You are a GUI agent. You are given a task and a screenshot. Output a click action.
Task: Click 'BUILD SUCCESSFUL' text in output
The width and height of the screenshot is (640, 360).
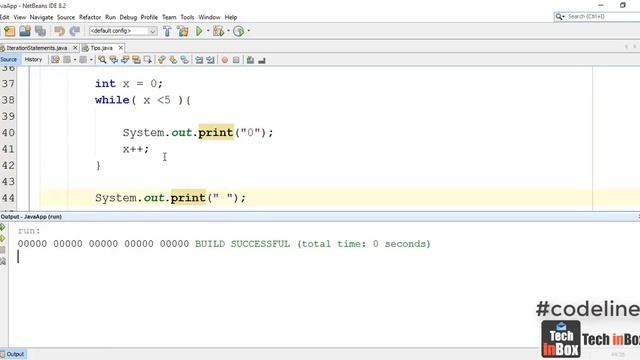click(242, 244)
